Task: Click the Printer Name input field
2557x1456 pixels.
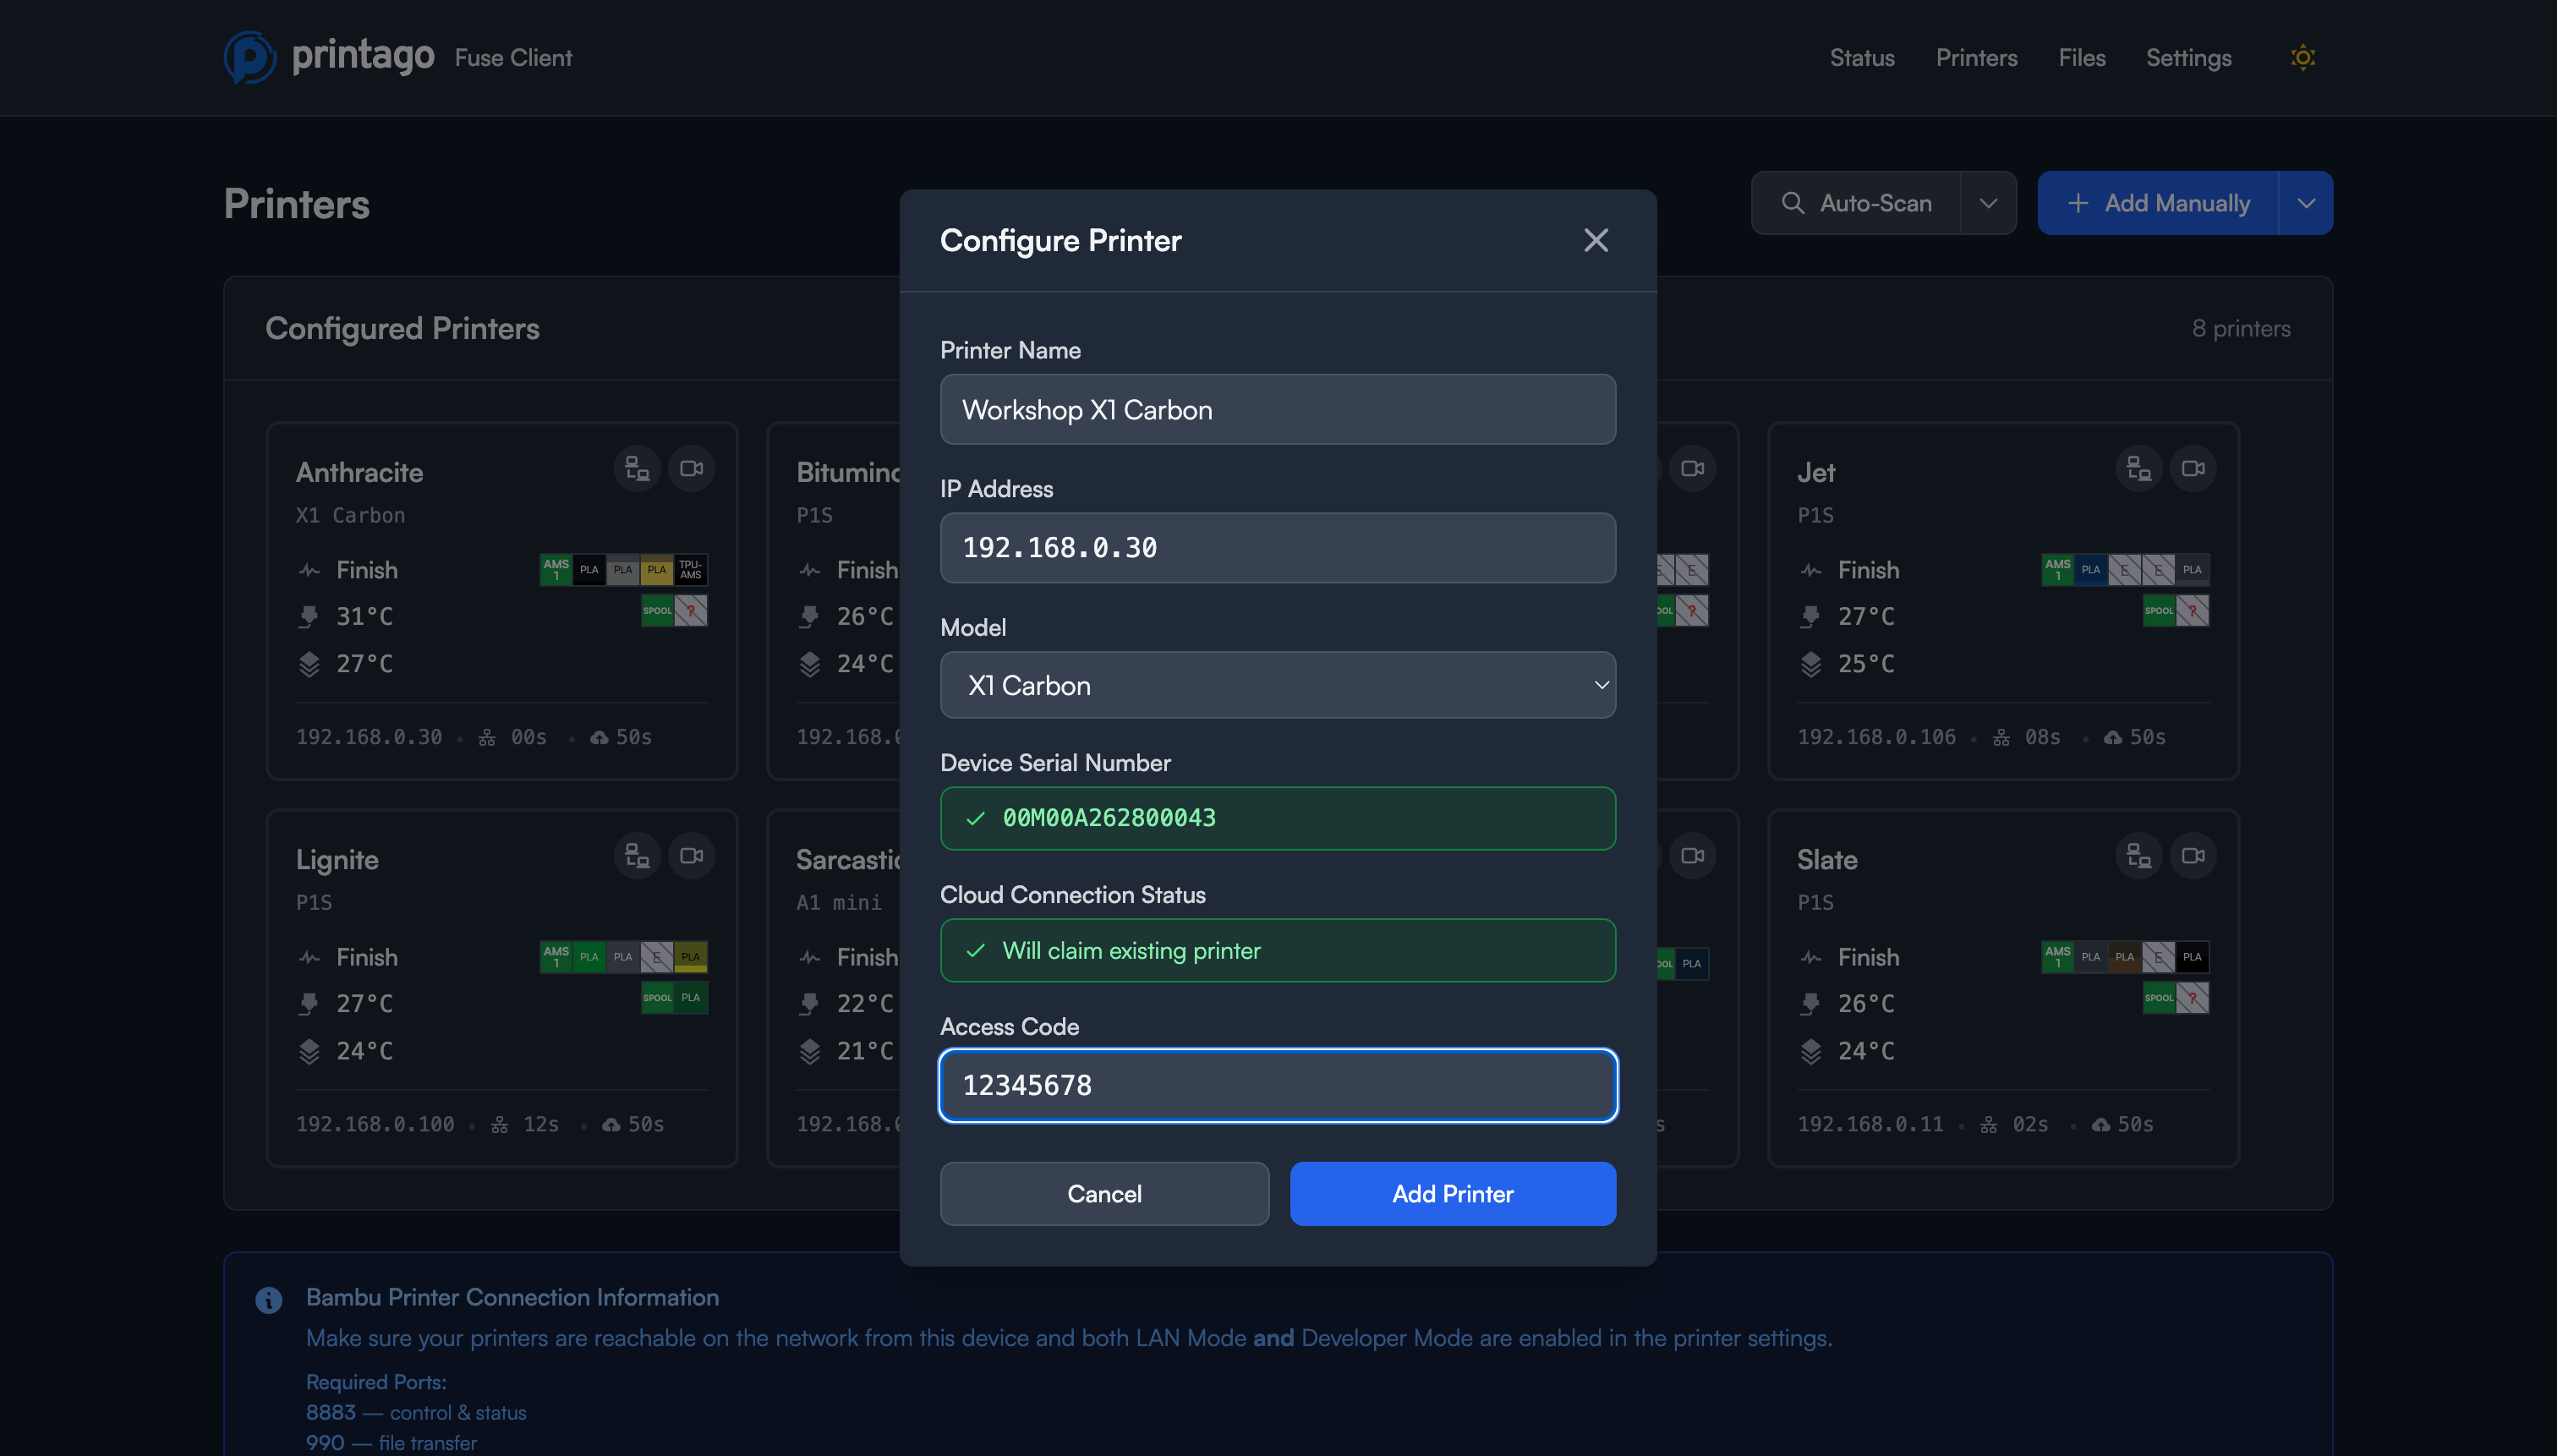Action: click(1277, 410)
